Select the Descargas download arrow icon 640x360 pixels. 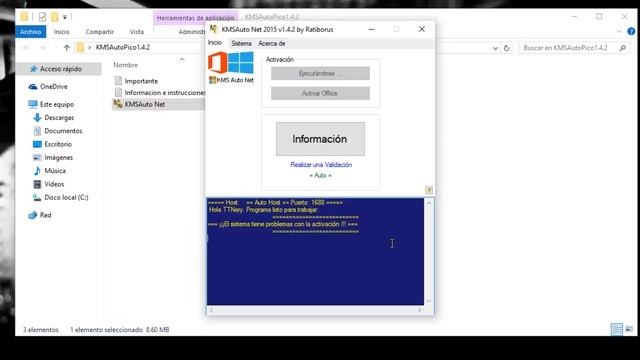[x=37, y=118]
